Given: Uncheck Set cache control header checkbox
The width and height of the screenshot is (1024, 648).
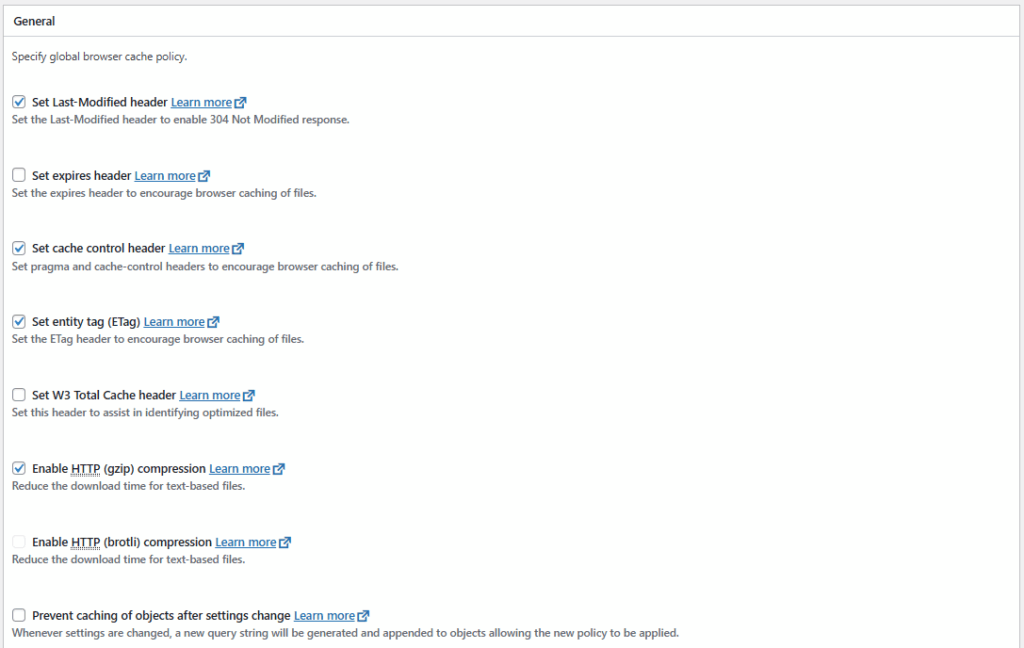Looking at the screenshot, I should (x=19, y=248).
